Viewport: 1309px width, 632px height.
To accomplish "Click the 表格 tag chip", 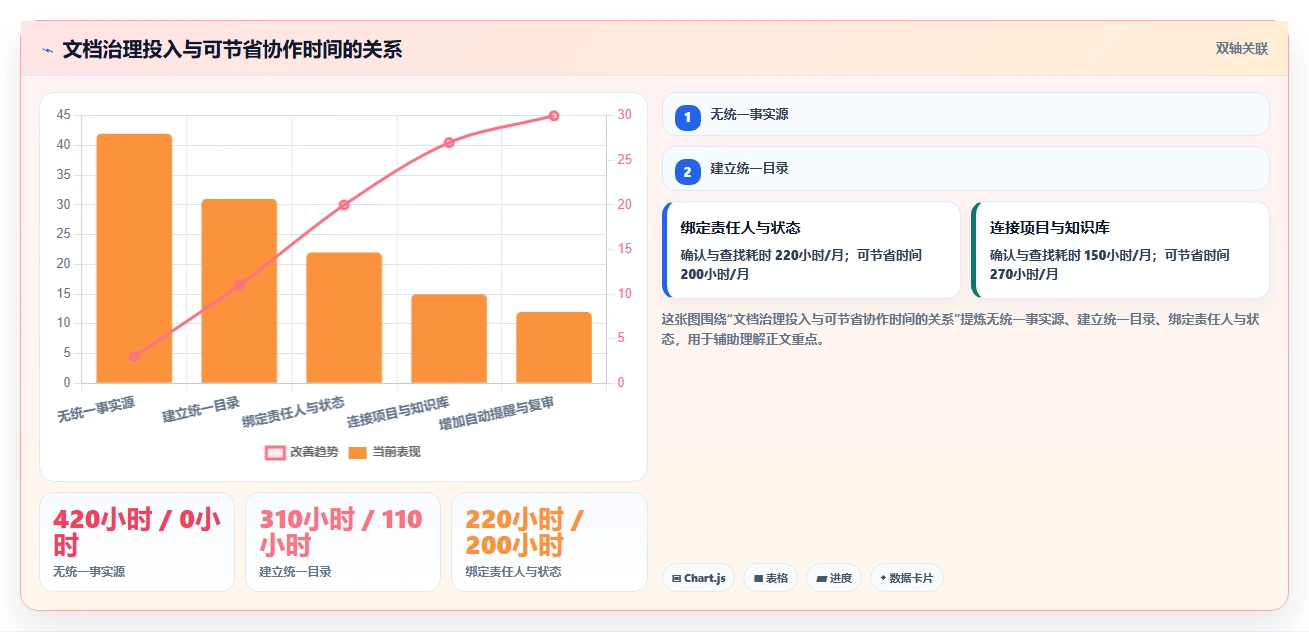I will pyautogui.click(x=770, y=578).
